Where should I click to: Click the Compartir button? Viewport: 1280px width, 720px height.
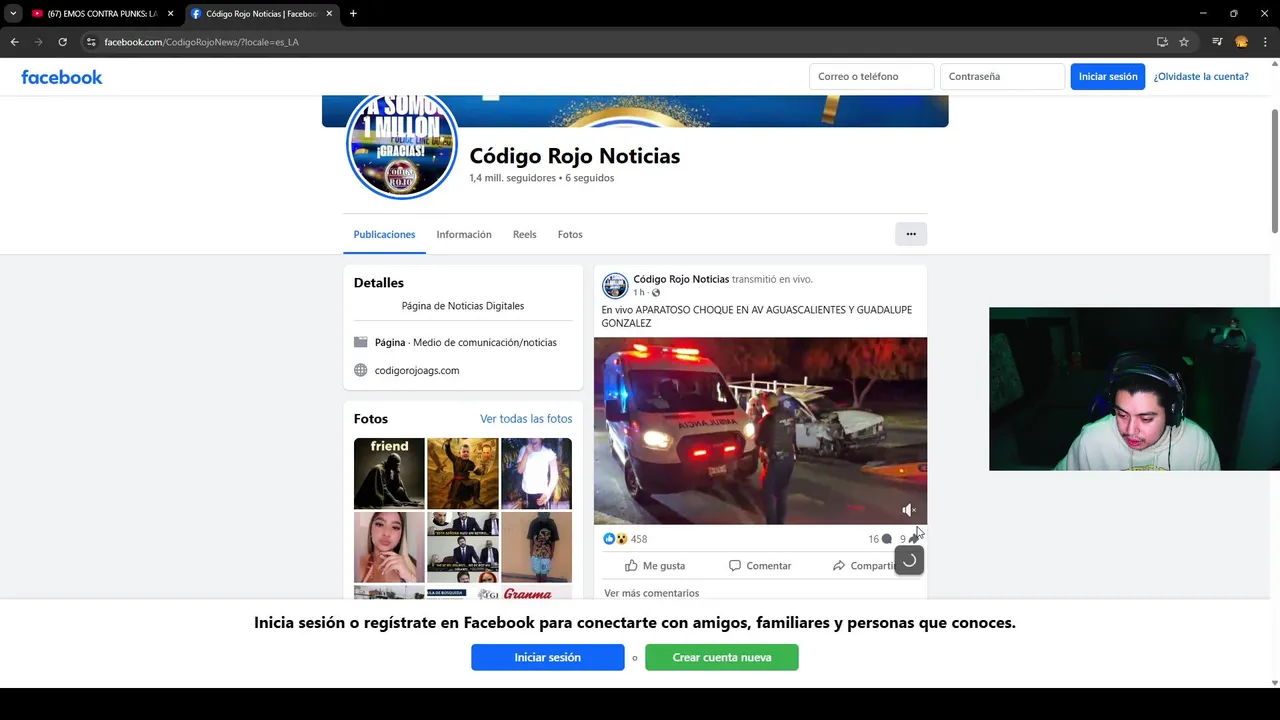865,566
